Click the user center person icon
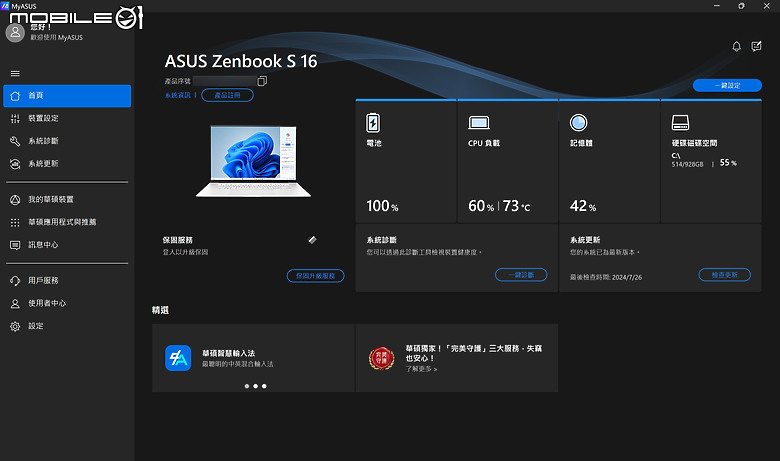The image size is (780, 461). tap(15, 303)
